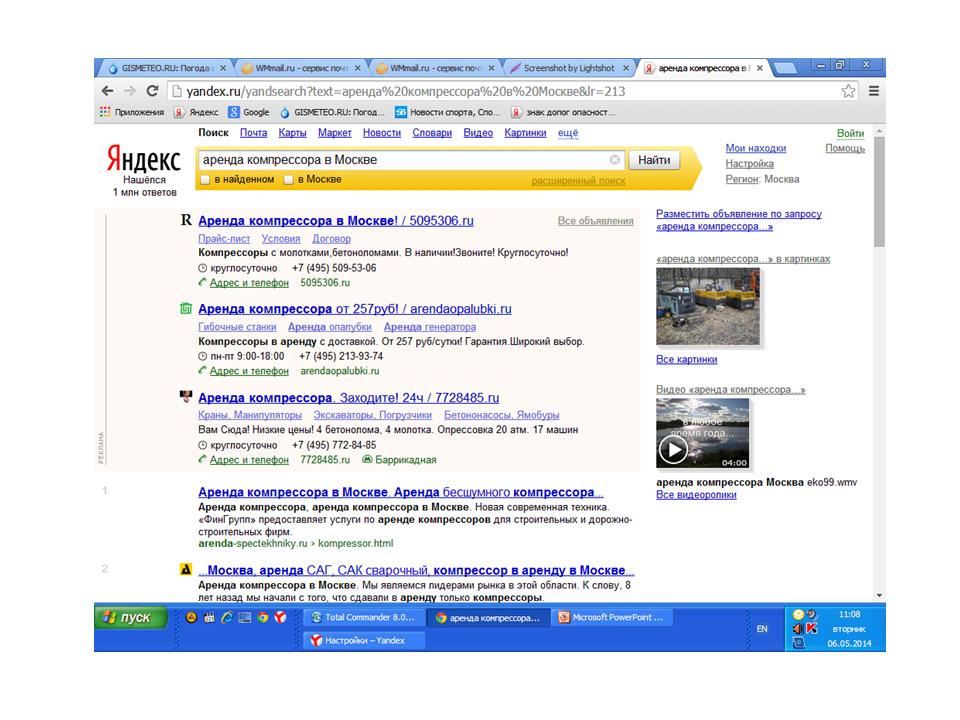Open the Все объявления link

click(x=595, y=221)
